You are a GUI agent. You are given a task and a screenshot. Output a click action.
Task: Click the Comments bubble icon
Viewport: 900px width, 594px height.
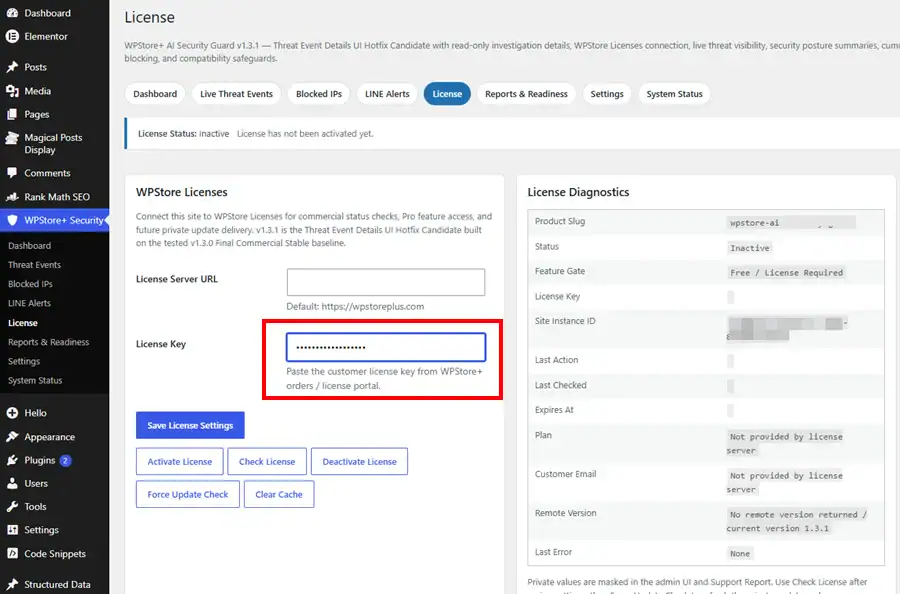(12, 173)
